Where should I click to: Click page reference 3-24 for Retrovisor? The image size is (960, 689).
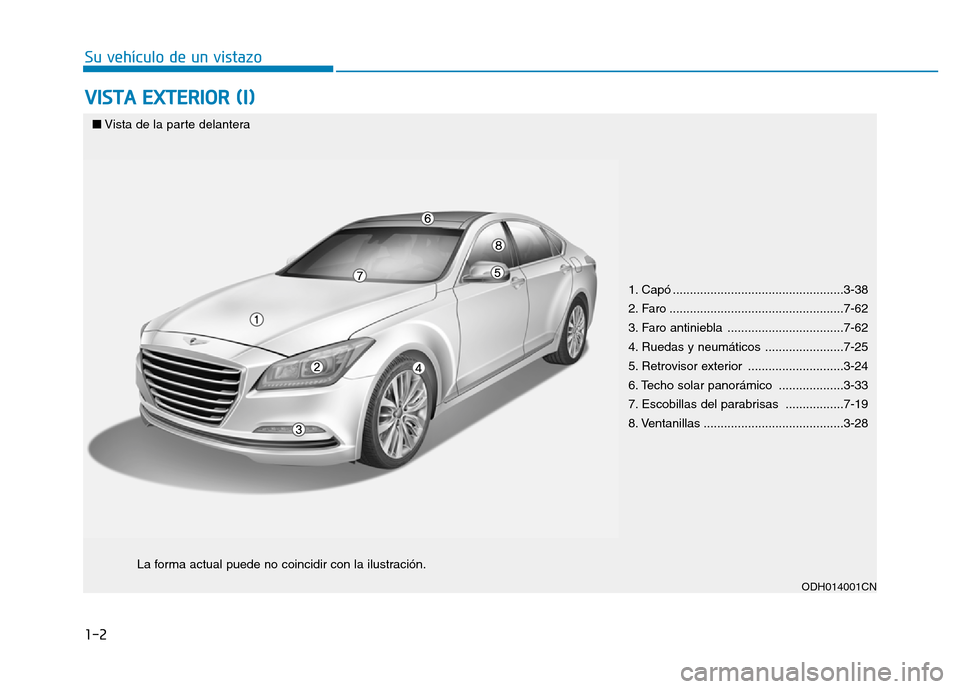click(856, 366)
